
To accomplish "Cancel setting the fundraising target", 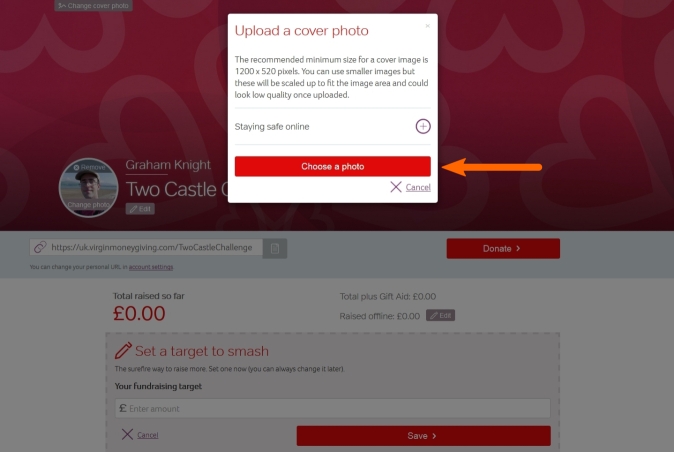I will (147, 435).
